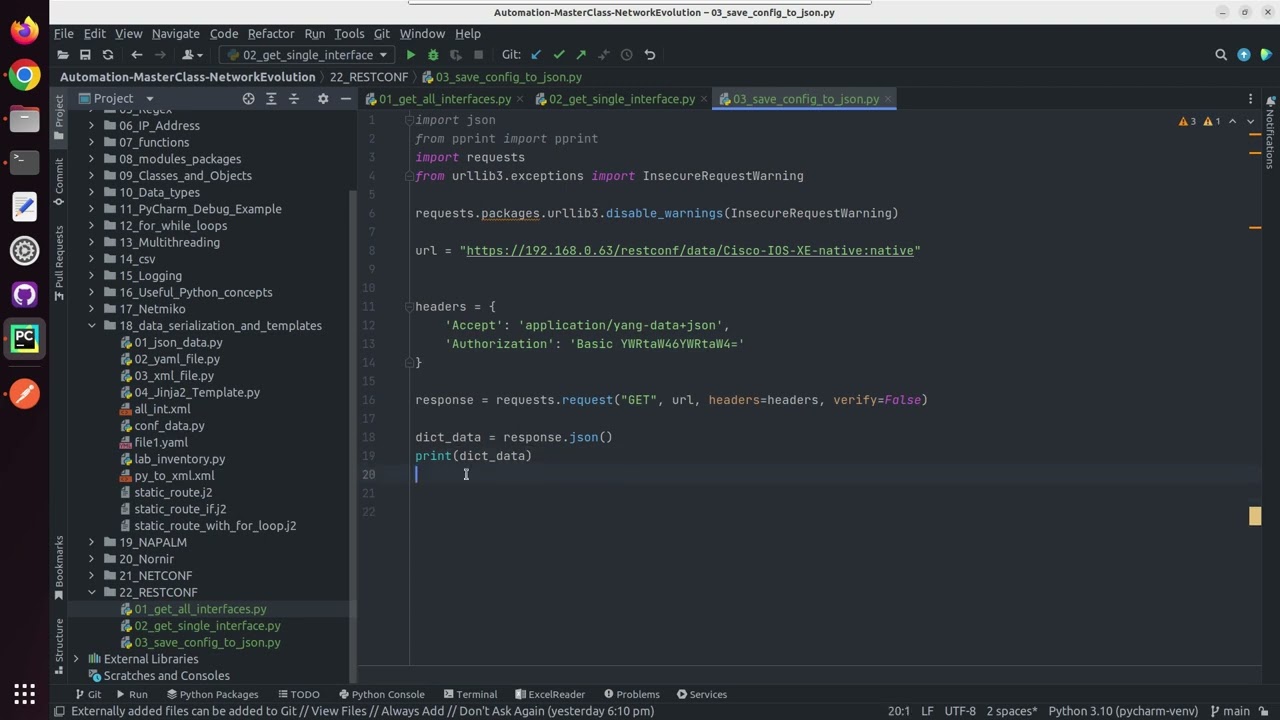Navigate back with the left arrow icon
The width and height of the screenshot is (1280, 720).
click(x=137, y=55)
